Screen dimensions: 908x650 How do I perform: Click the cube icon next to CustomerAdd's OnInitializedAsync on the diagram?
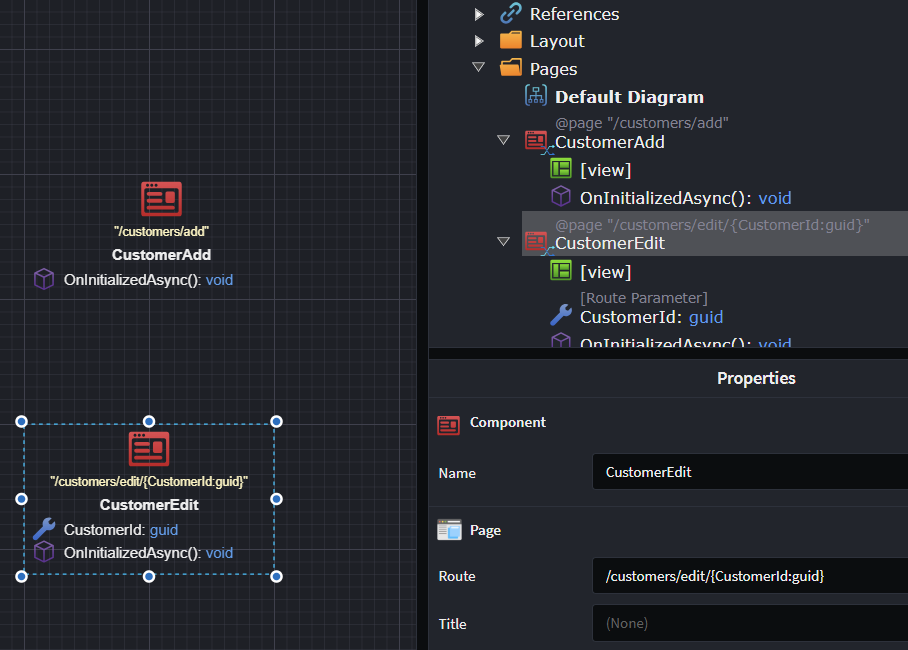pyautogui.click(x=44, y=279)
